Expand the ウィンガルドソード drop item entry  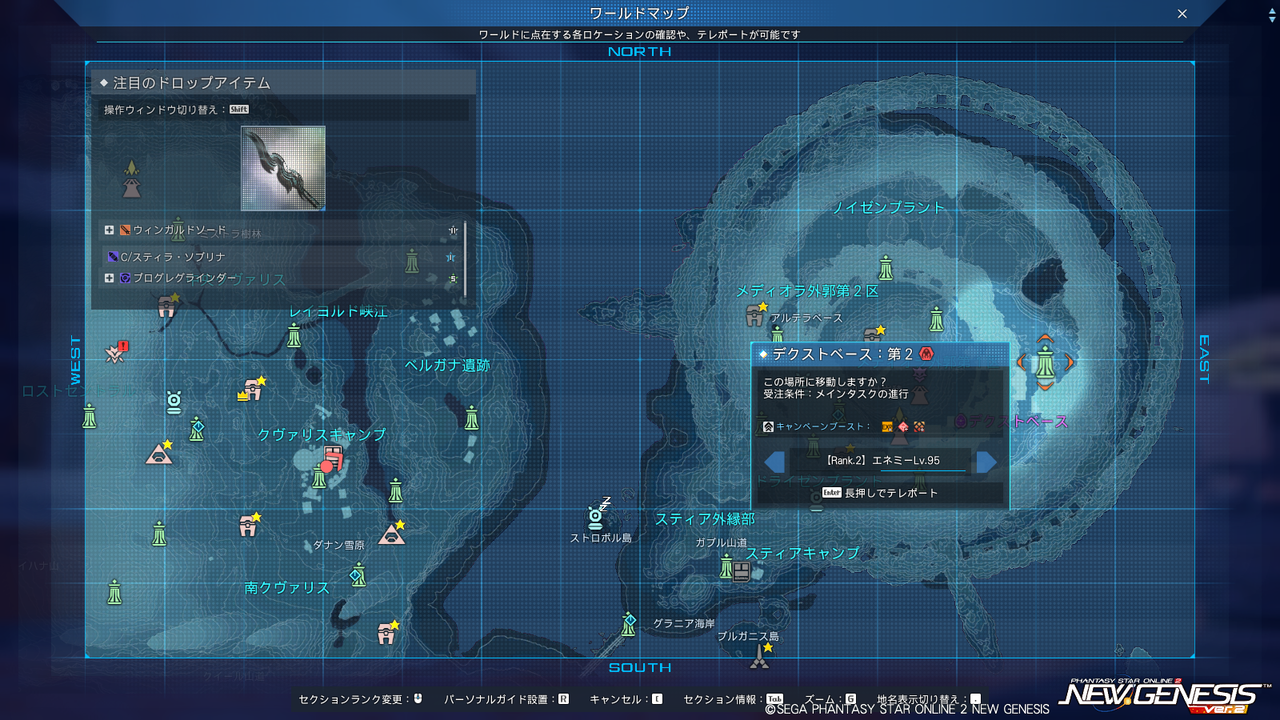coord(110,230)
